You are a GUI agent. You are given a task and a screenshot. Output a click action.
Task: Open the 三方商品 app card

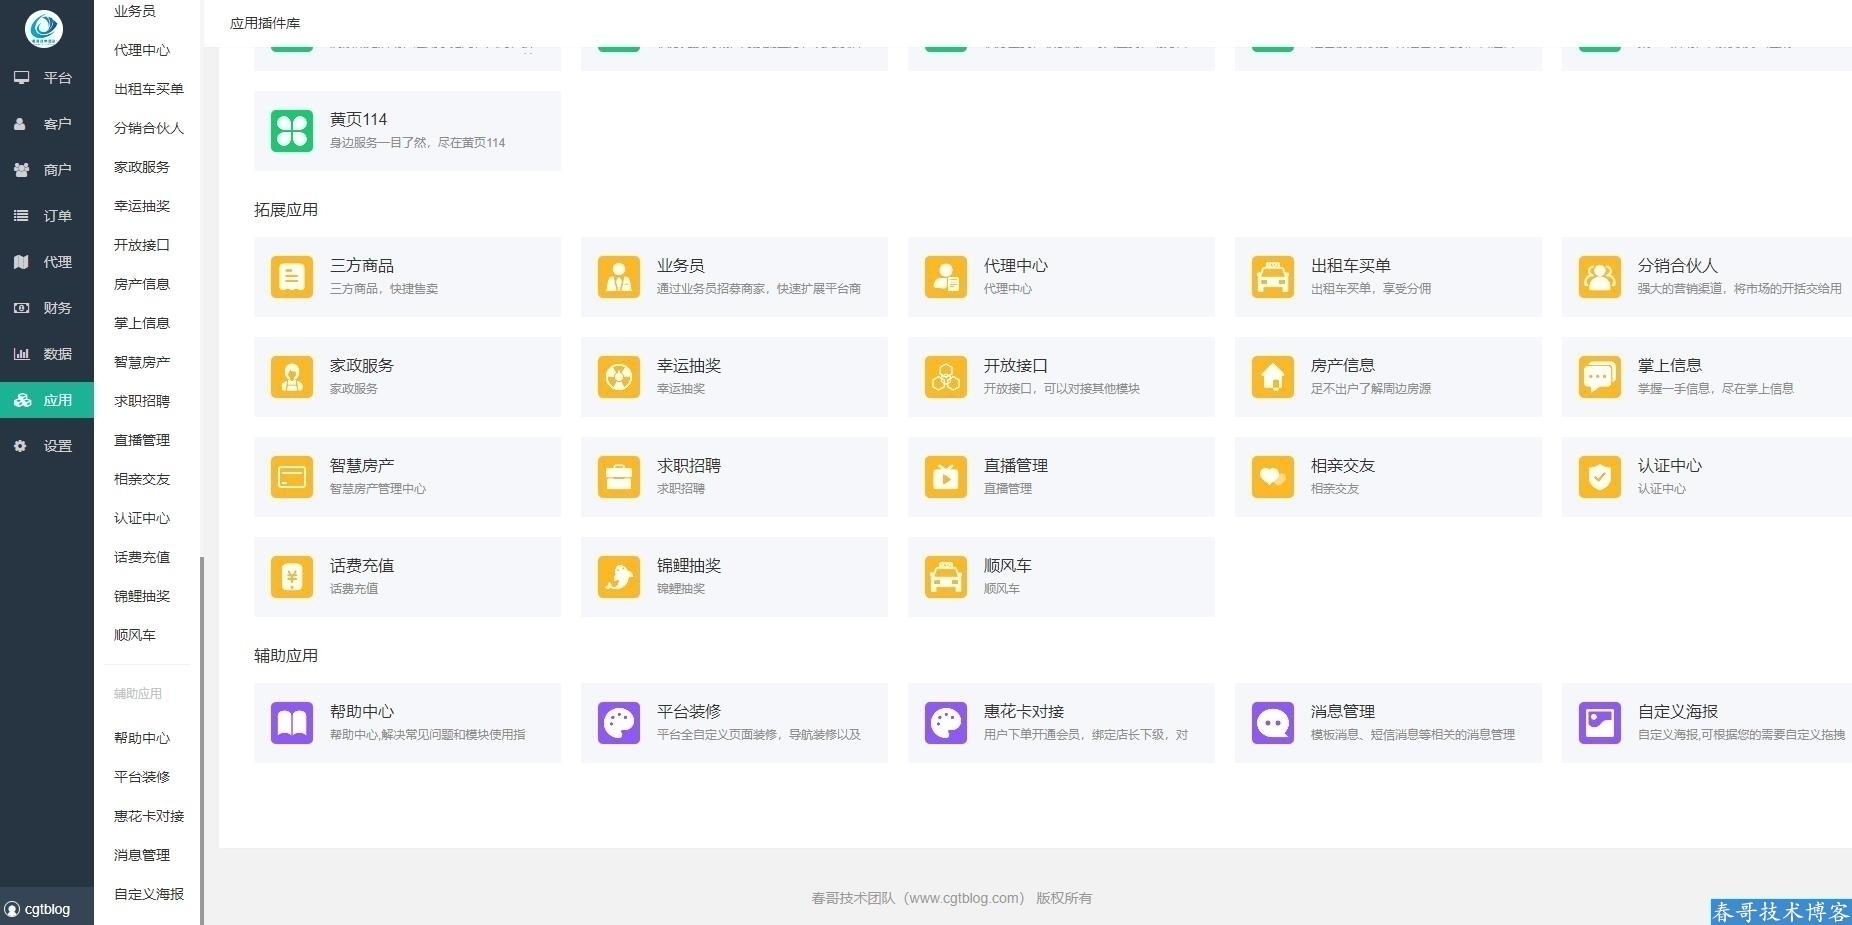[407, 277]
